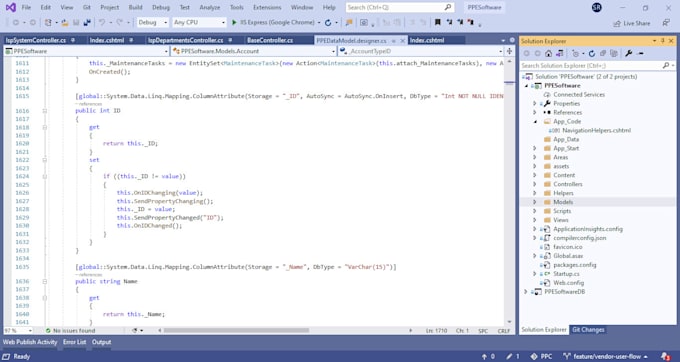The image size is (680, 362).
Task: Toggle pin on Solution Explorer panel
Action: coord(663,41)
